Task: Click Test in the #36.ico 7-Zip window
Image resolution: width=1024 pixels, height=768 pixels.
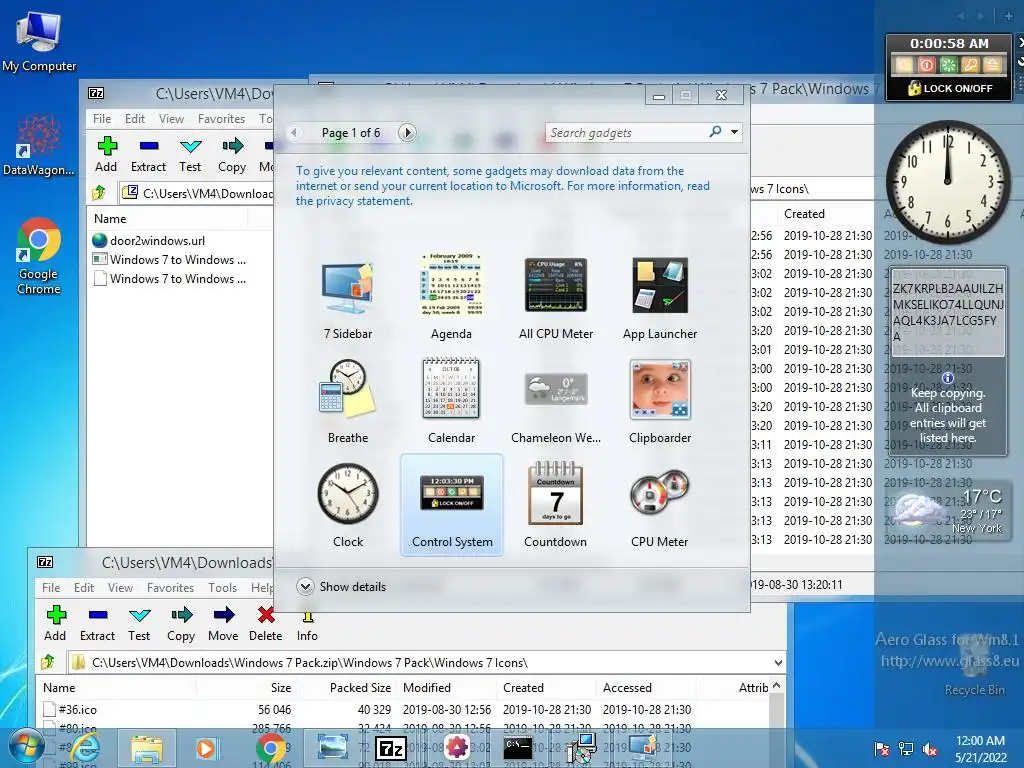Action: 139,624
